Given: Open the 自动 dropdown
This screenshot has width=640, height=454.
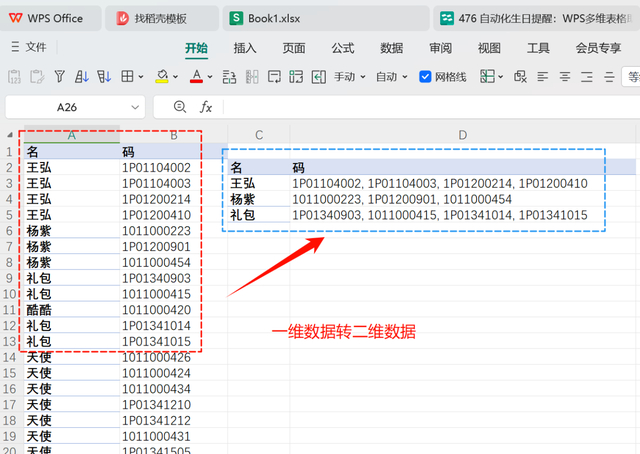Looking at the screenshot, I should click(391, 77).
